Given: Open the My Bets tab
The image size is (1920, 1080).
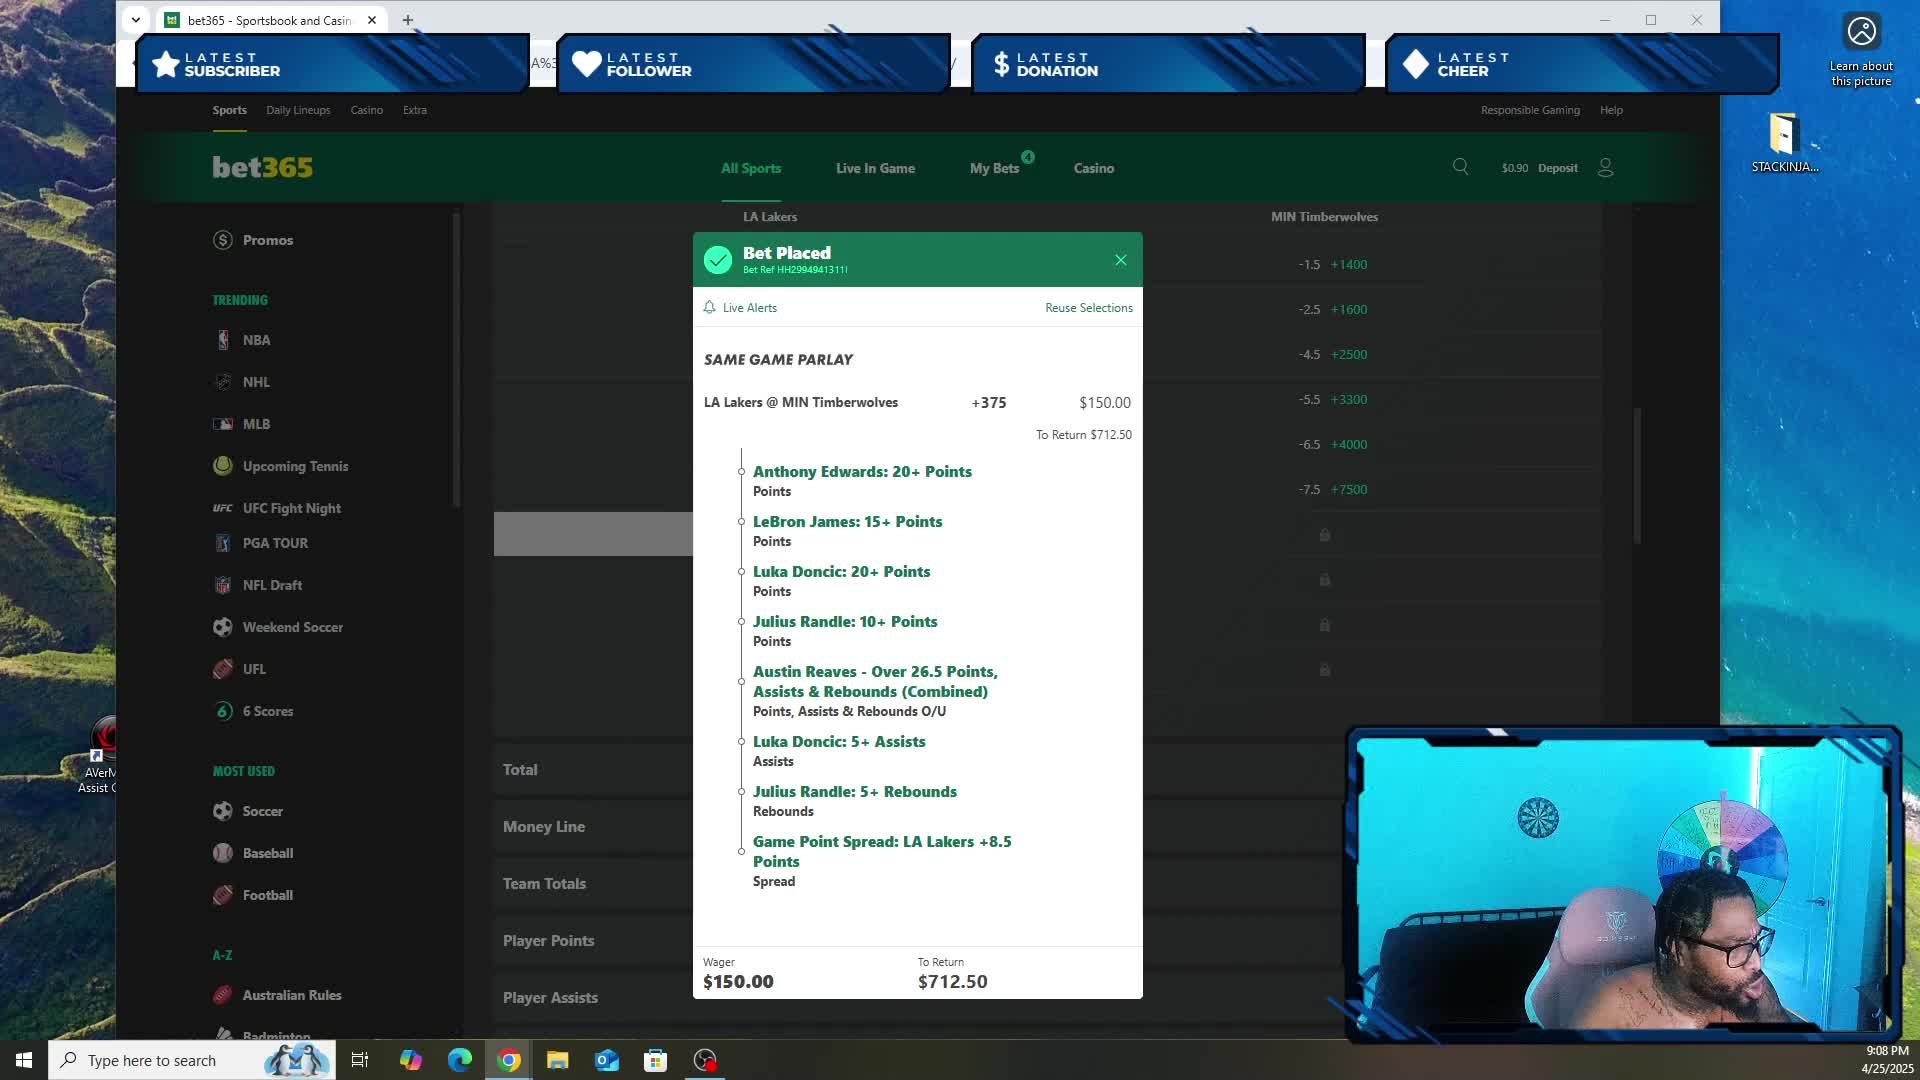Looking at the screenshot, I should tap(994, 168).
